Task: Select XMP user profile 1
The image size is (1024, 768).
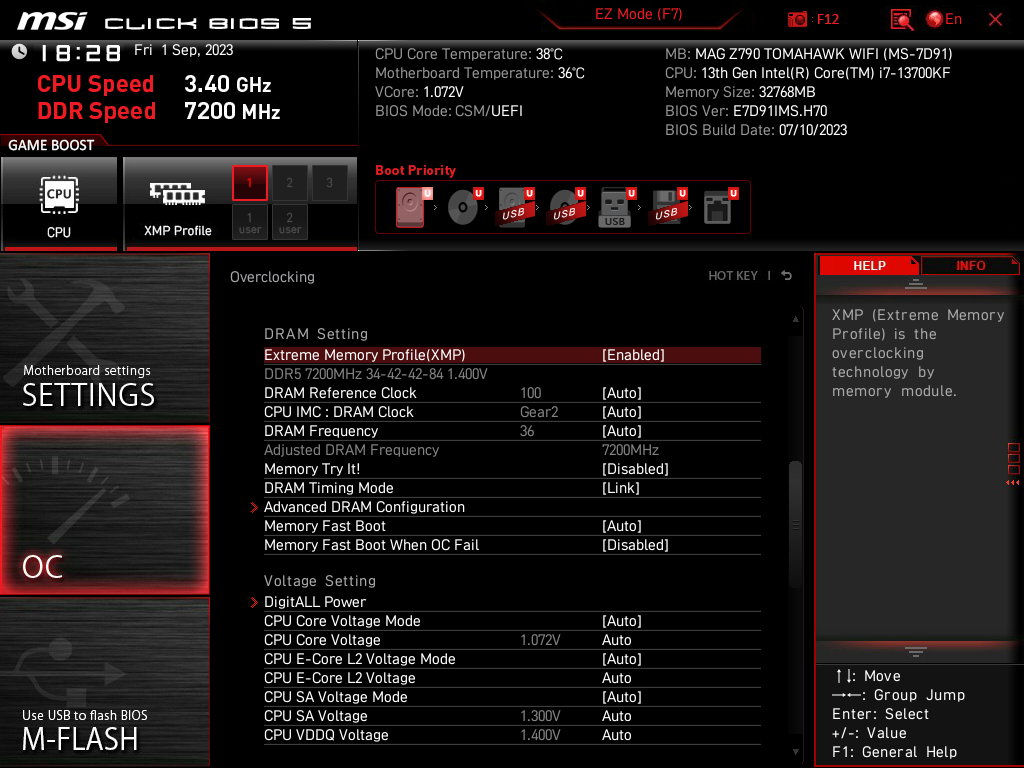Action: pyautogui.click(x=249, y=223)
